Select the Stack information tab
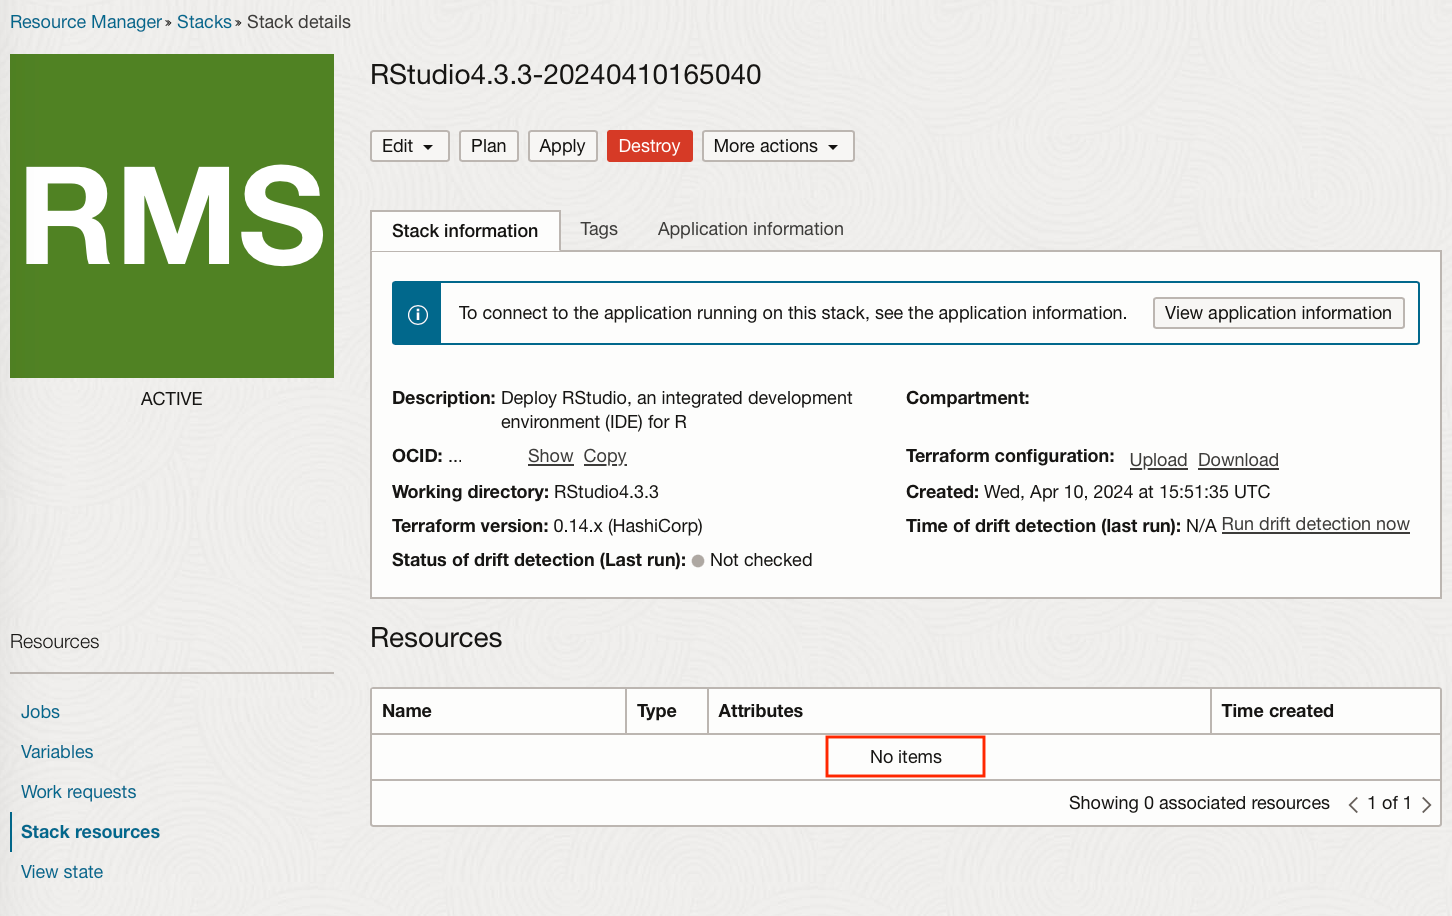Screen dimensions: 1452x916 [x=465, y=231]
